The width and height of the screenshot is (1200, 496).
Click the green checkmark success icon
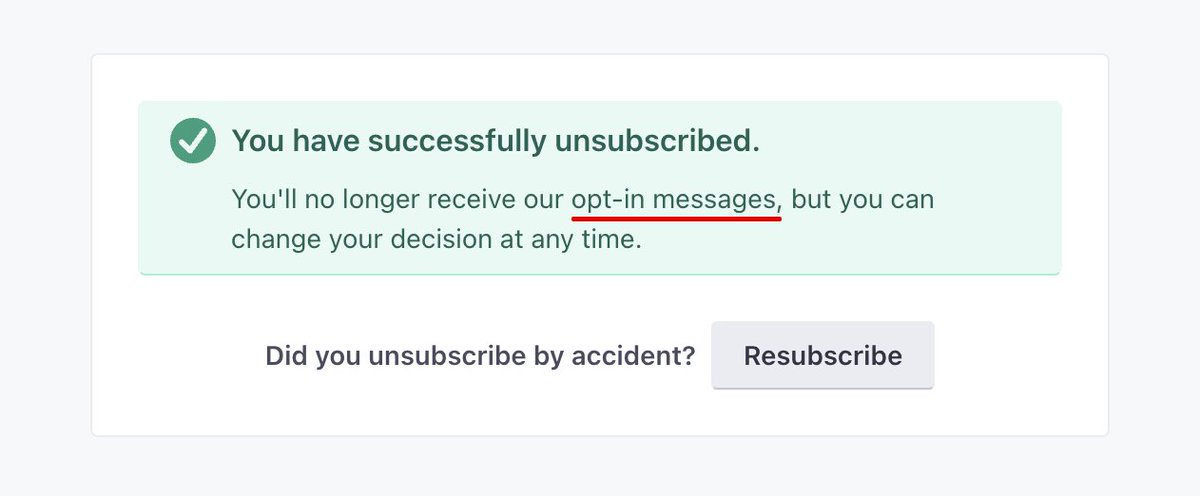coord(193,141)
